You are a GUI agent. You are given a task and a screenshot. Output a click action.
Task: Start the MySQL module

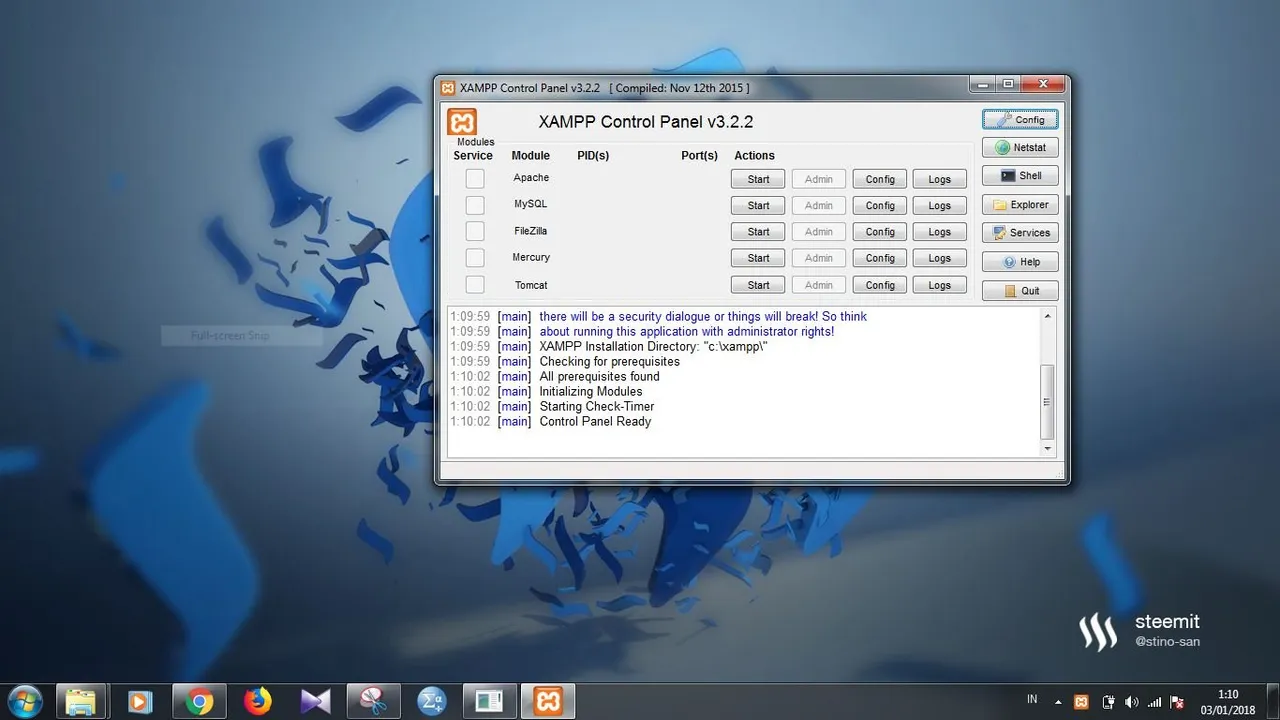[759, 205]
